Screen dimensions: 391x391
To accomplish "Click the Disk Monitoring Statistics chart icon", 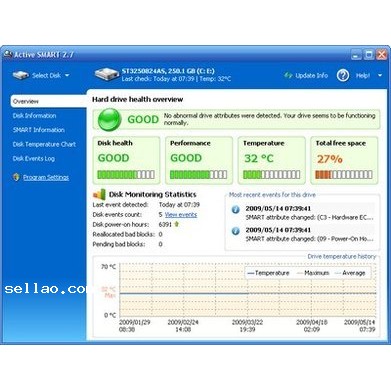I will pos(99,194).
